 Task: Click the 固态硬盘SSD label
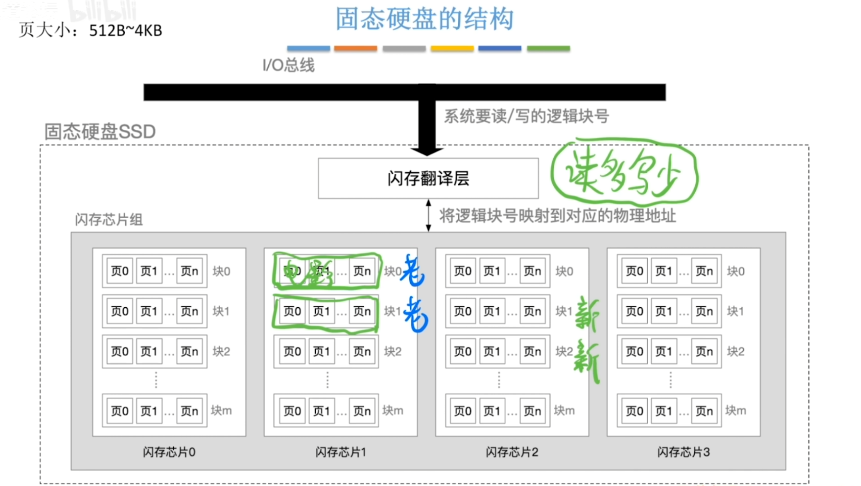(x=100, y=132)
